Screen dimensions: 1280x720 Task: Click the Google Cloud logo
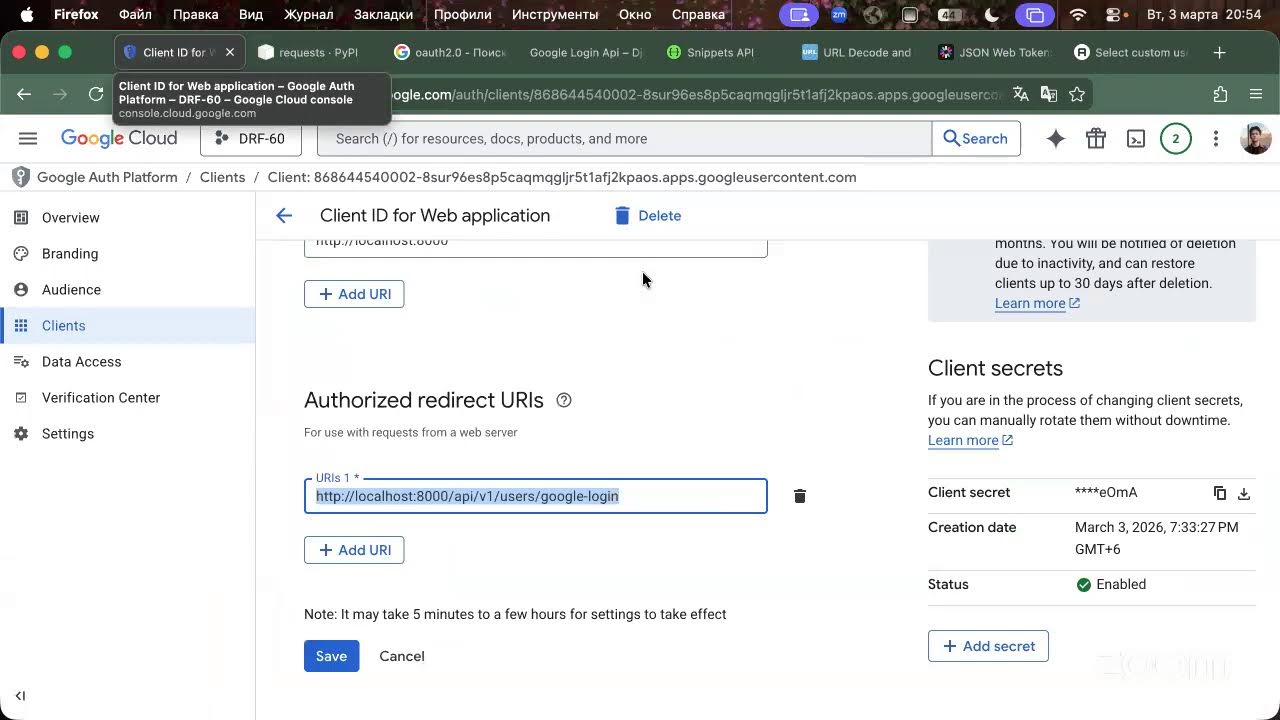click(119, 139)
